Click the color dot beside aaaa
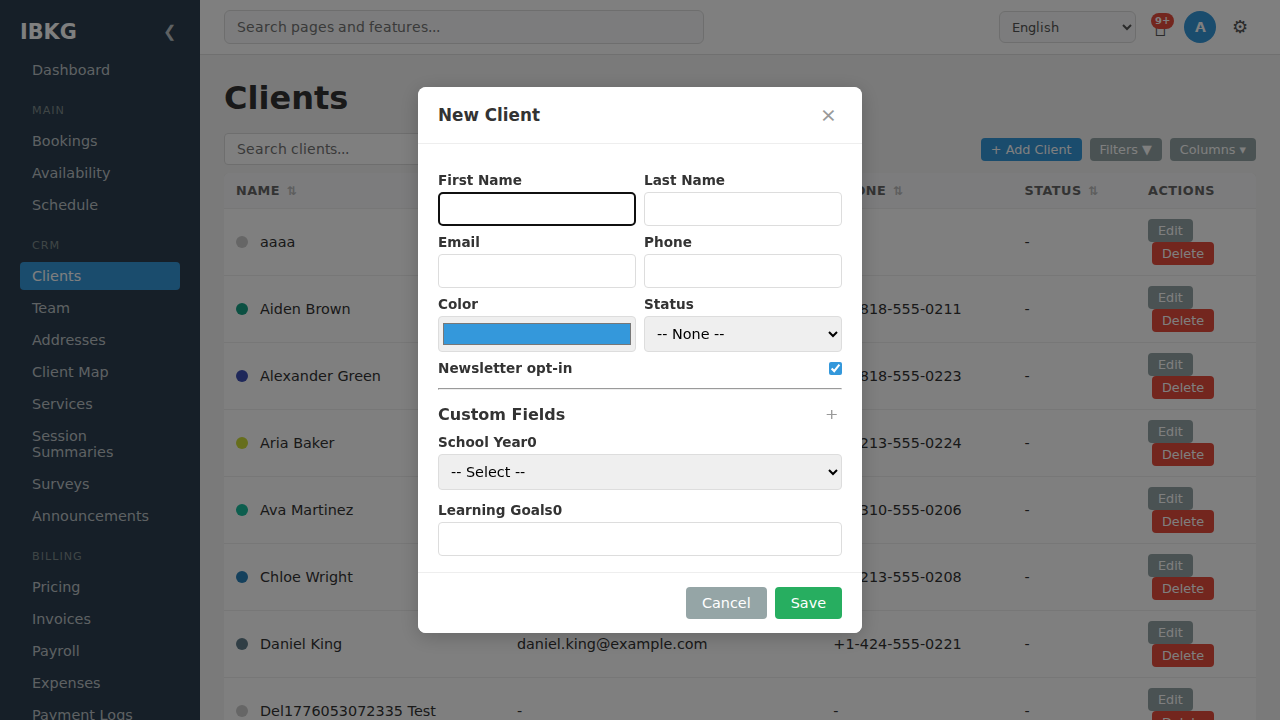The height and width of the screenshot is (720, 1280). pos(242,242)
